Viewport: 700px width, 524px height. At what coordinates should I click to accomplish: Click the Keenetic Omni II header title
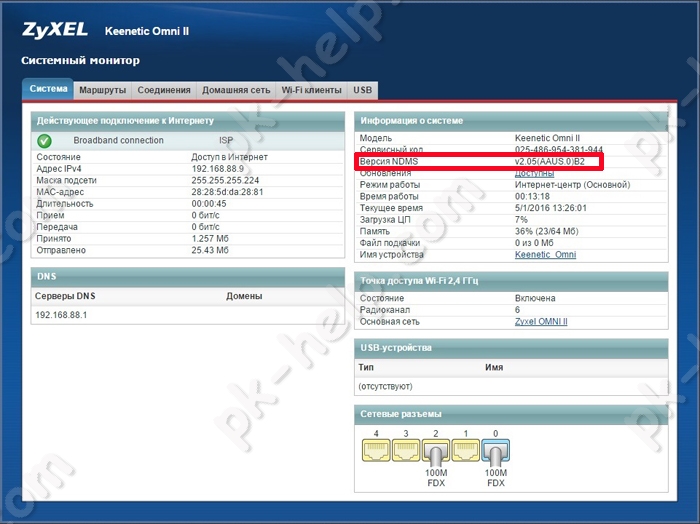(x=147, y=31)
